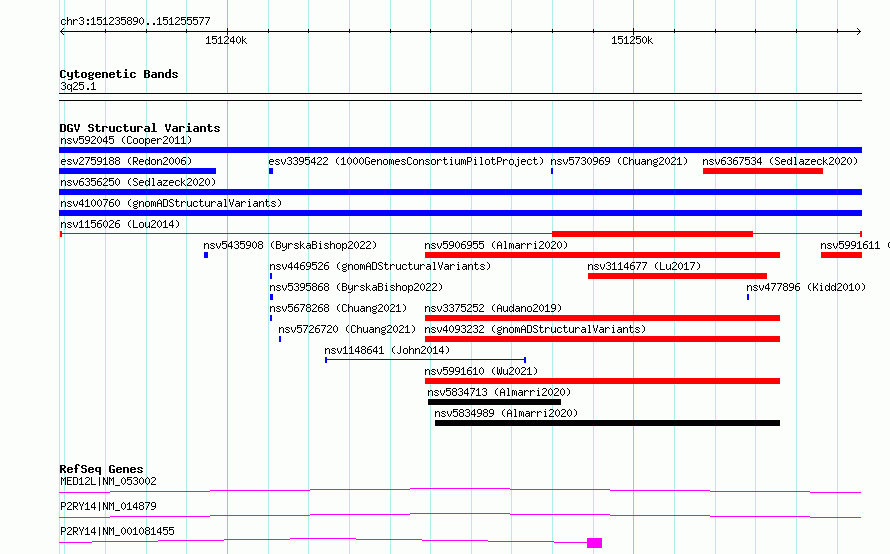Open the nsv6367534 (Sedlazeck2020) label

780,161
